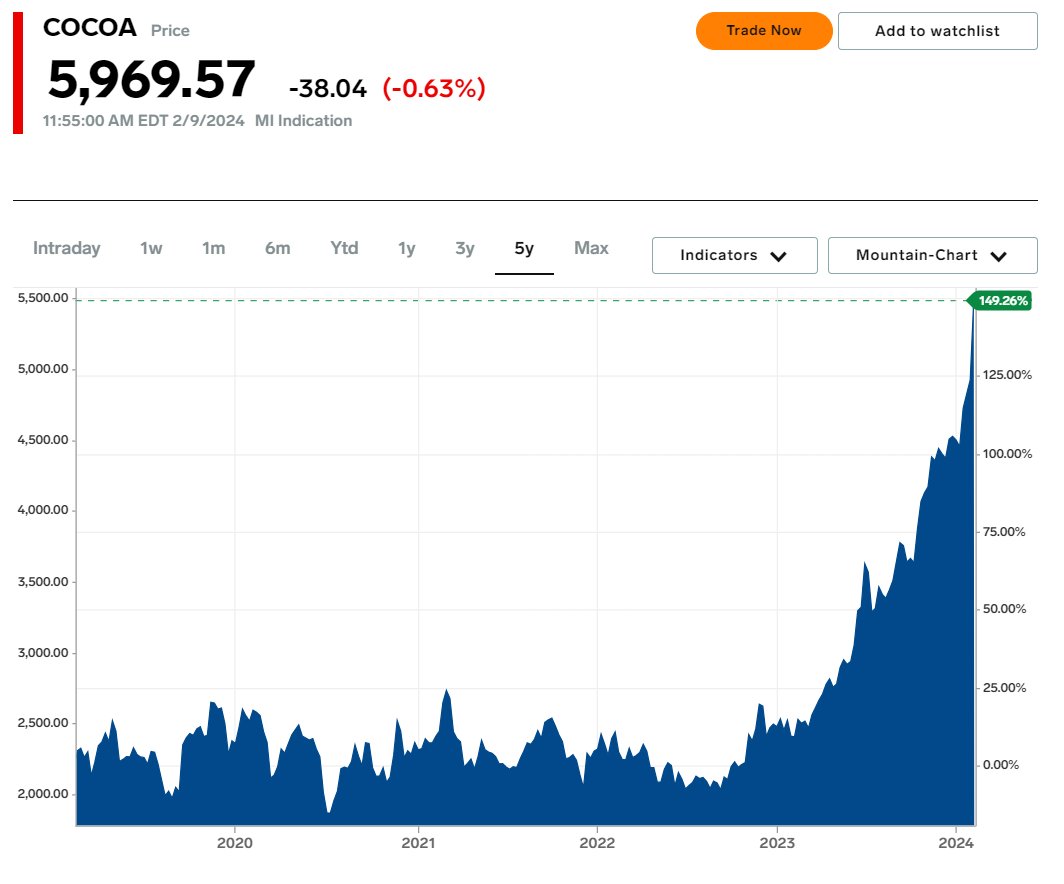Viewport: 1064px width, 884px height.
Task: Select the 3y chart range
Action: 464,248
